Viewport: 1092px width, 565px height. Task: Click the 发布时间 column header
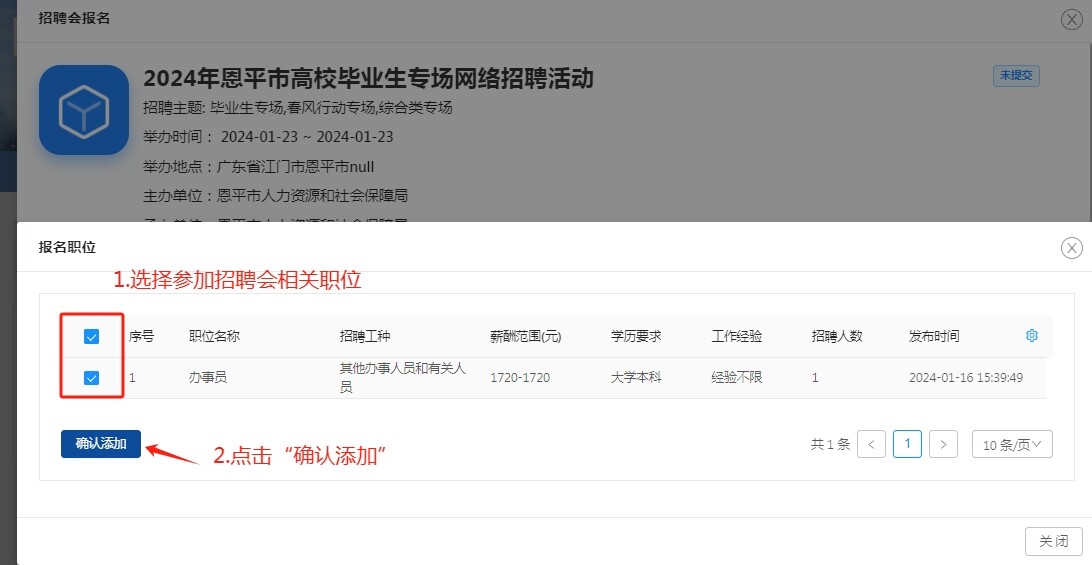933,336
